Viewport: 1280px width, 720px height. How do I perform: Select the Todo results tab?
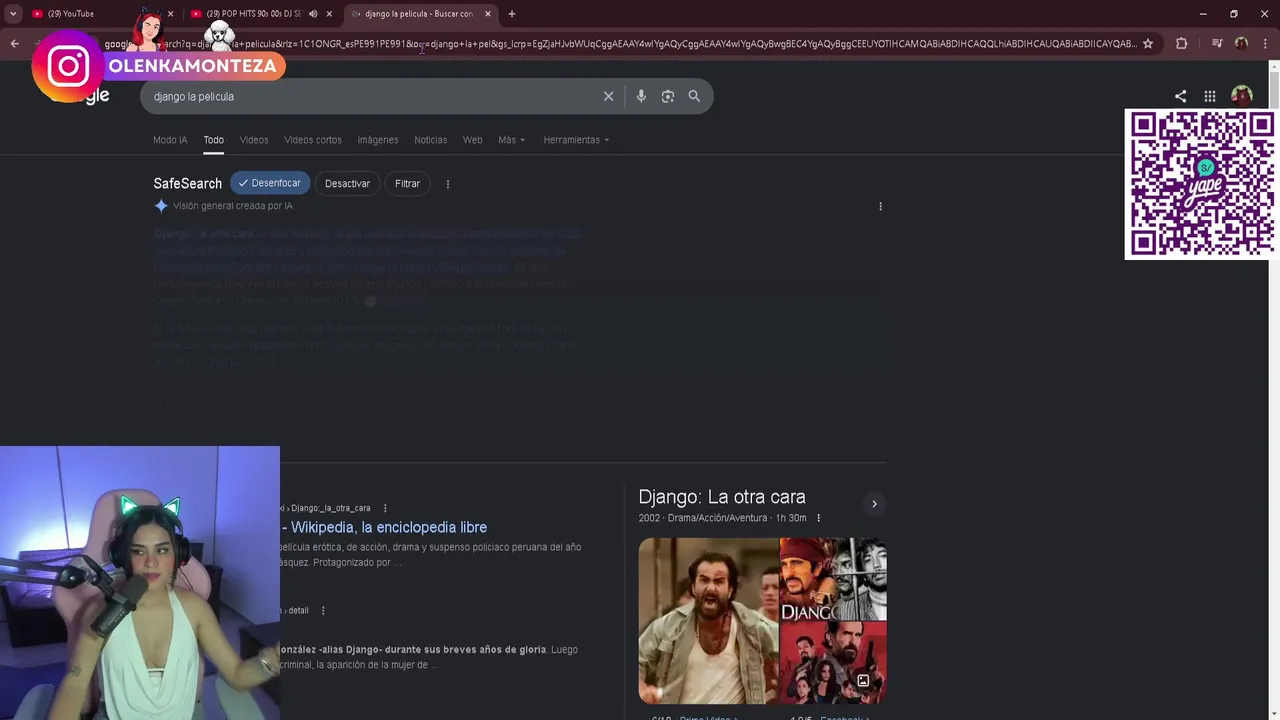214,140
